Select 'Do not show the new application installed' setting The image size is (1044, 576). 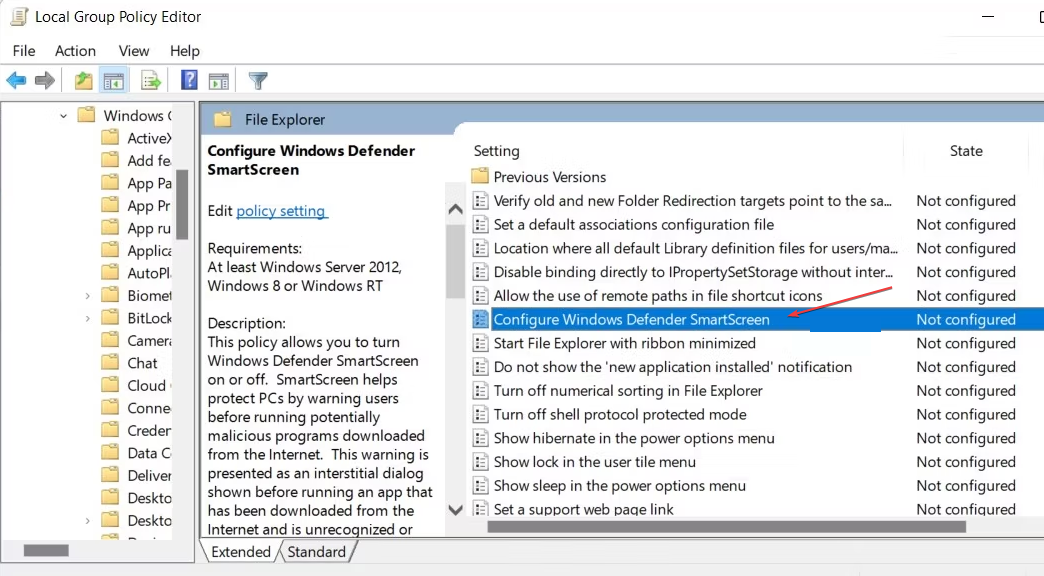[x=672, y=367]
